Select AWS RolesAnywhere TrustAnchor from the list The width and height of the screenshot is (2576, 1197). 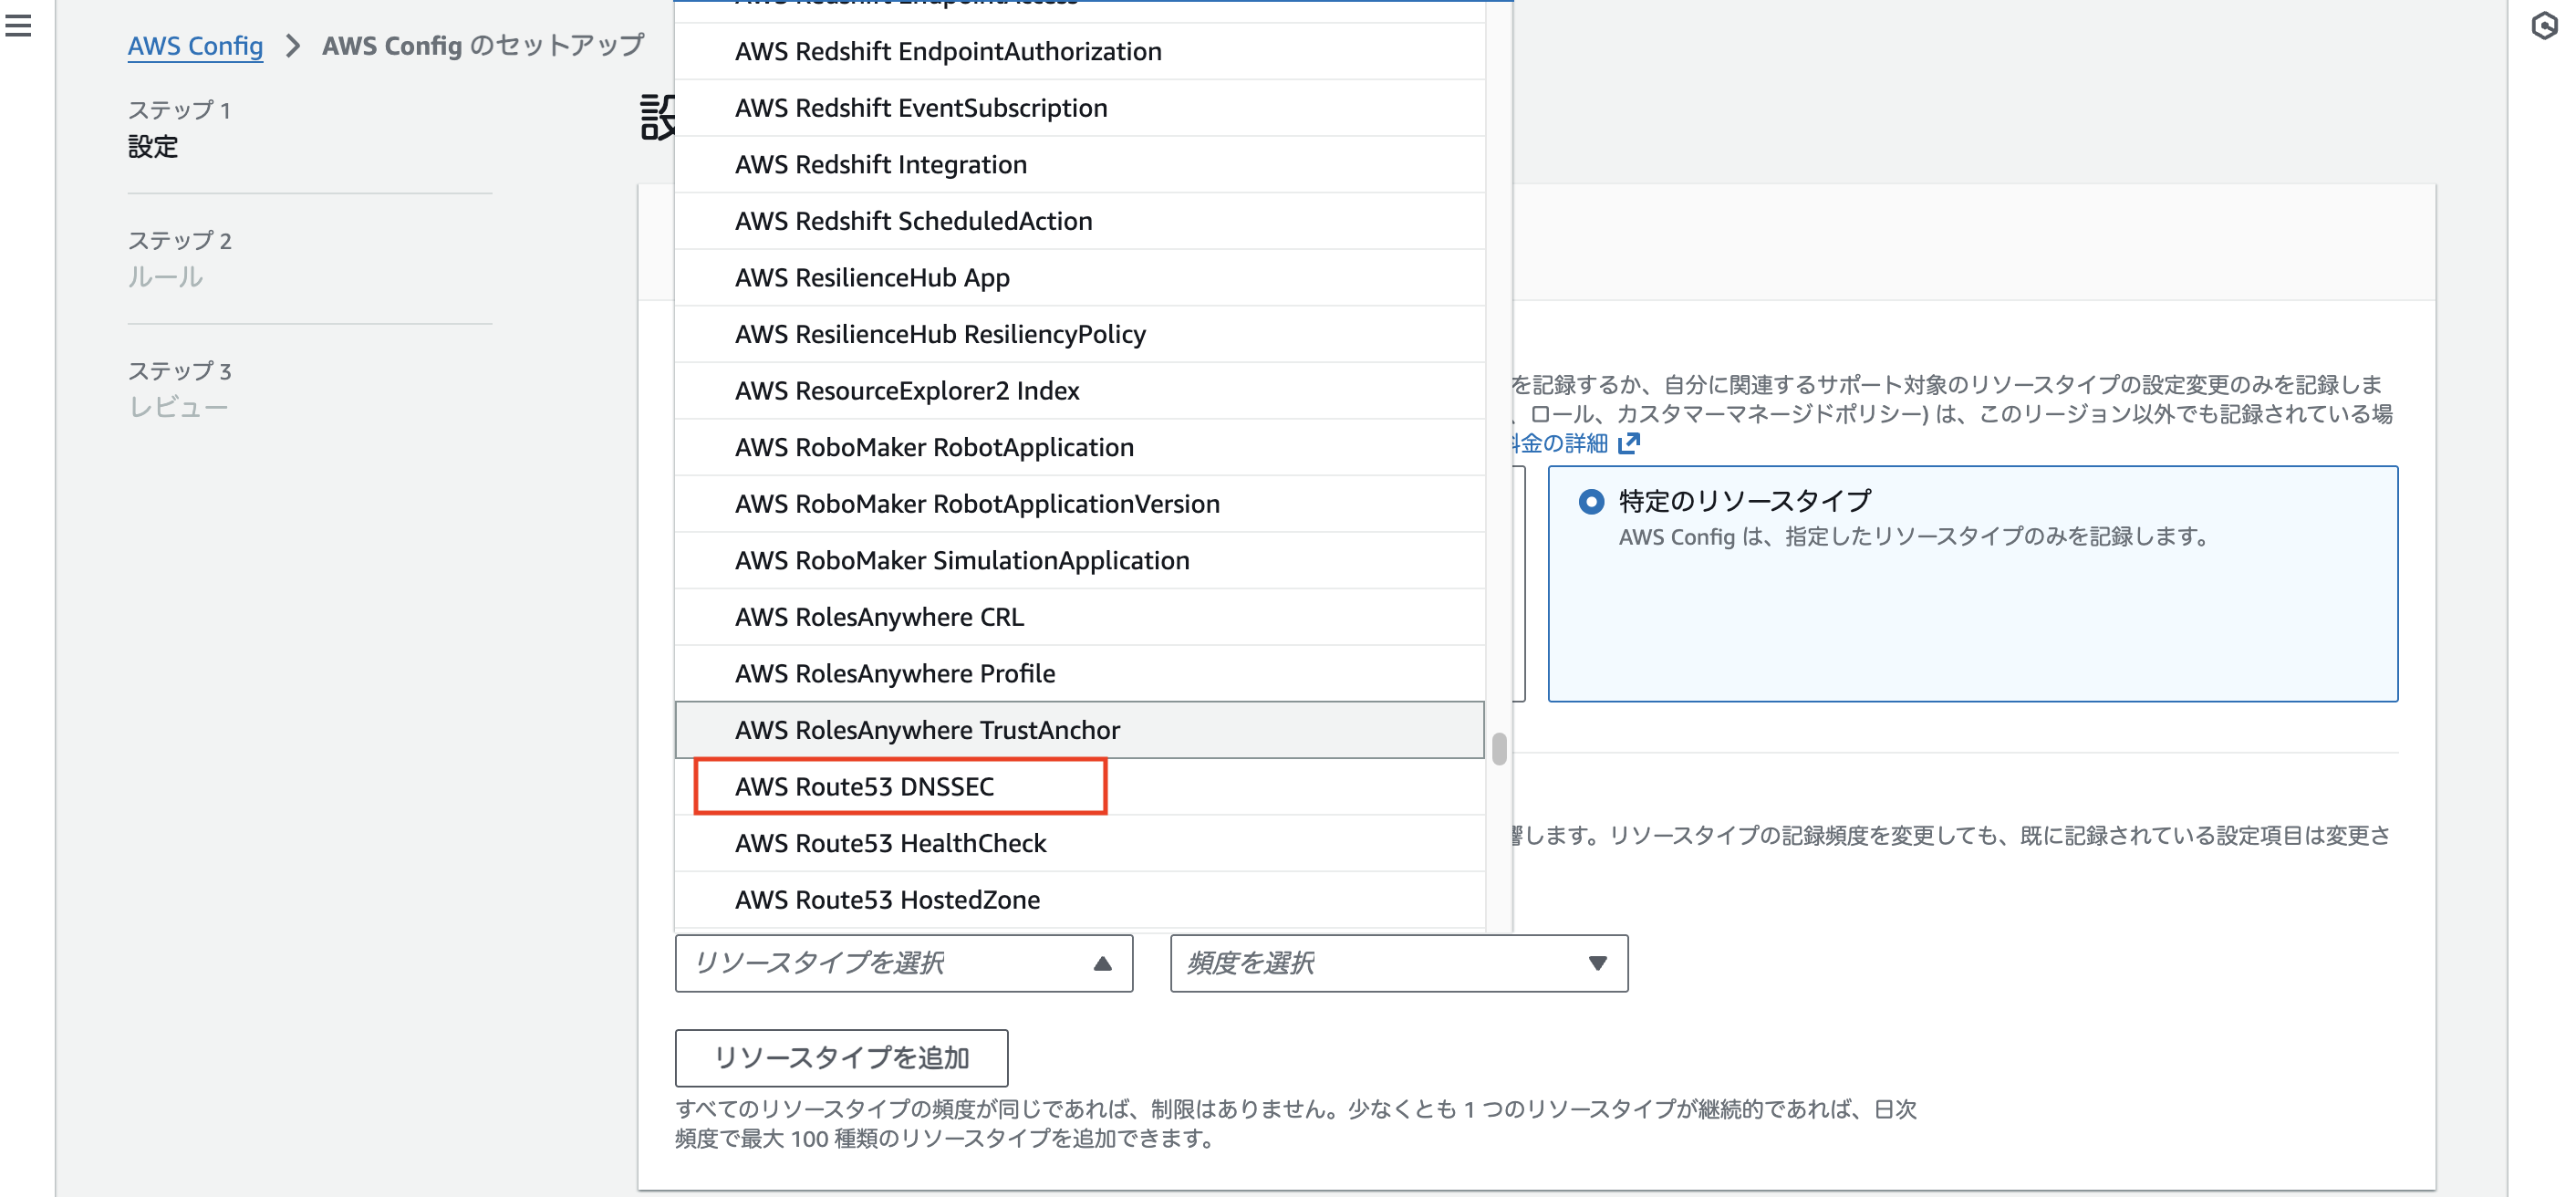(928, 730)
